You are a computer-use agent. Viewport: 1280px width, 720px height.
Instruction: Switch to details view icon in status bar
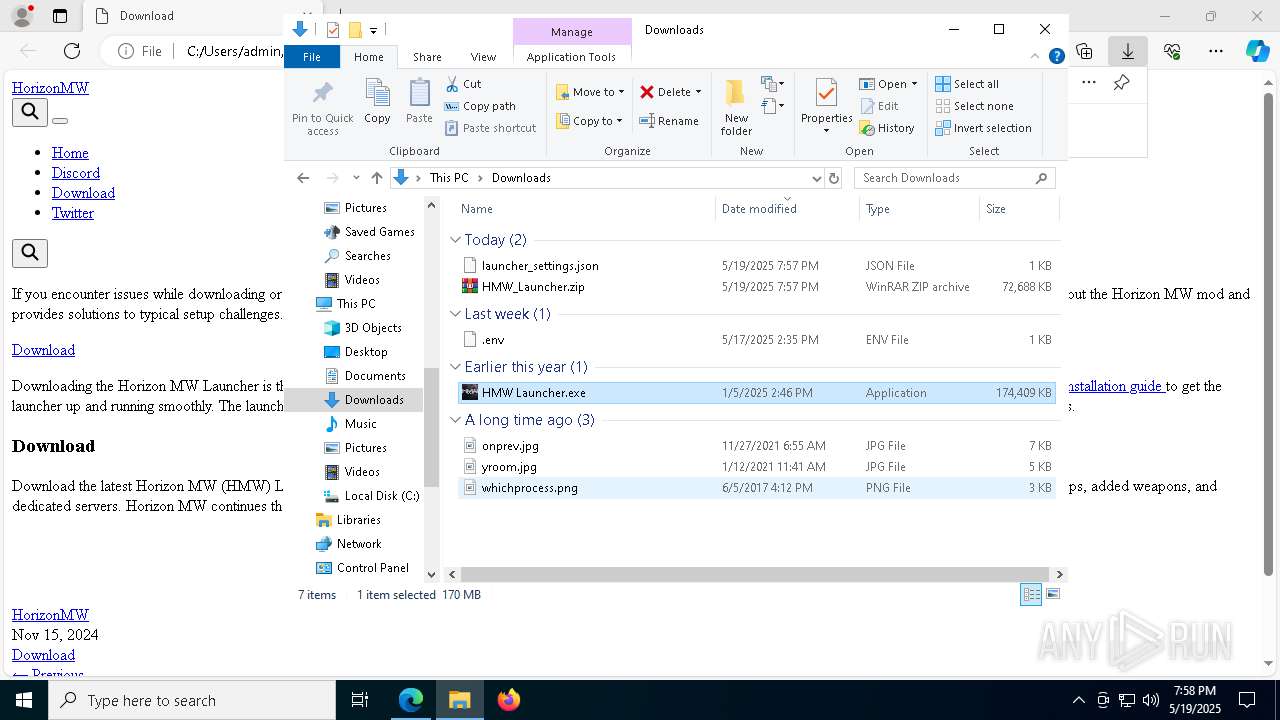[1031, 594]
